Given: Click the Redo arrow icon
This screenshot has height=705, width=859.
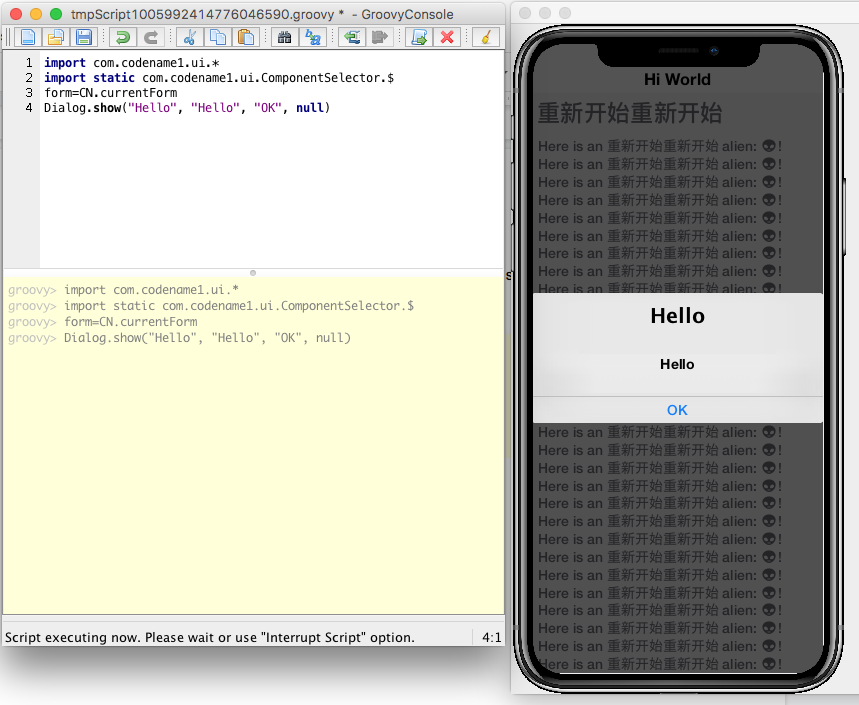Looking at the screenshot, I should (151, 38).
